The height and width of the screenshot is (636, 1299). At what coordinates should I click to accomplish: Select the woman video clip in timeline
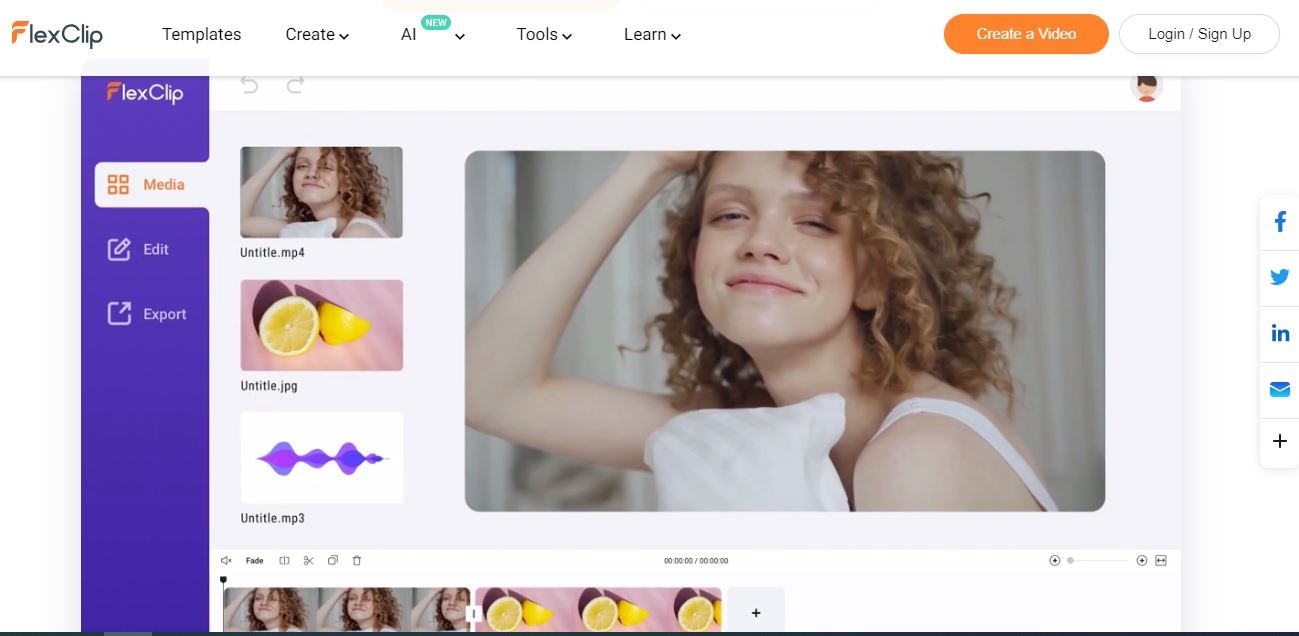click(x=346, y=610)
